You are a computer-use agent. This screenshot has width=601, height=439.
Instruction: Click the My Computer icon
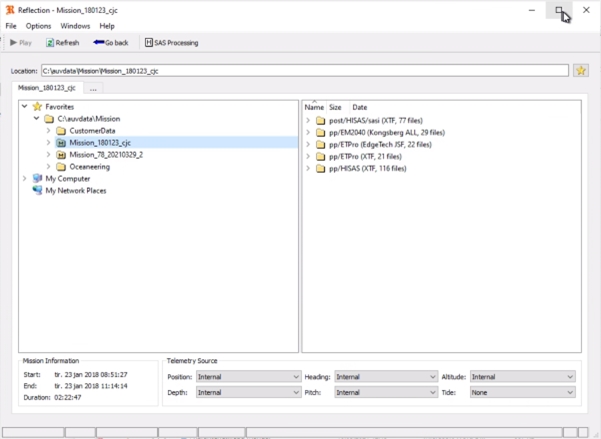pyautogui.click(x=37, y=179)
